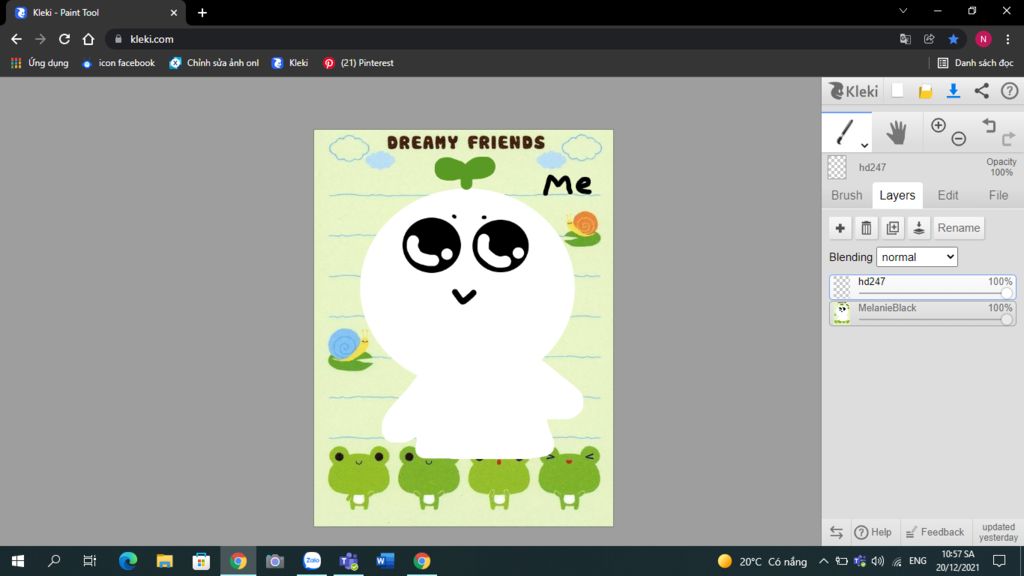This screenshot has width=1024, height=576.
Task: Open the '(21) Pinterest' bookmark
Action: pyautogui.click(x=359, y=63)
